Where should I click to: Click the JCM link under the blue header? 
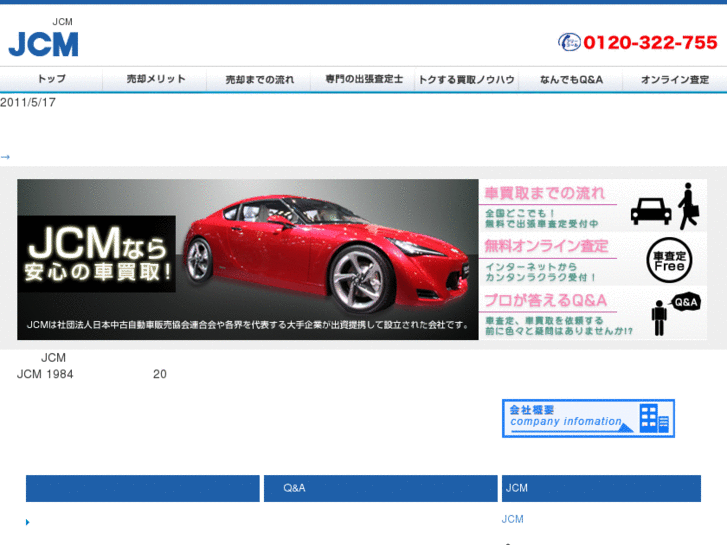pos(512,519)
